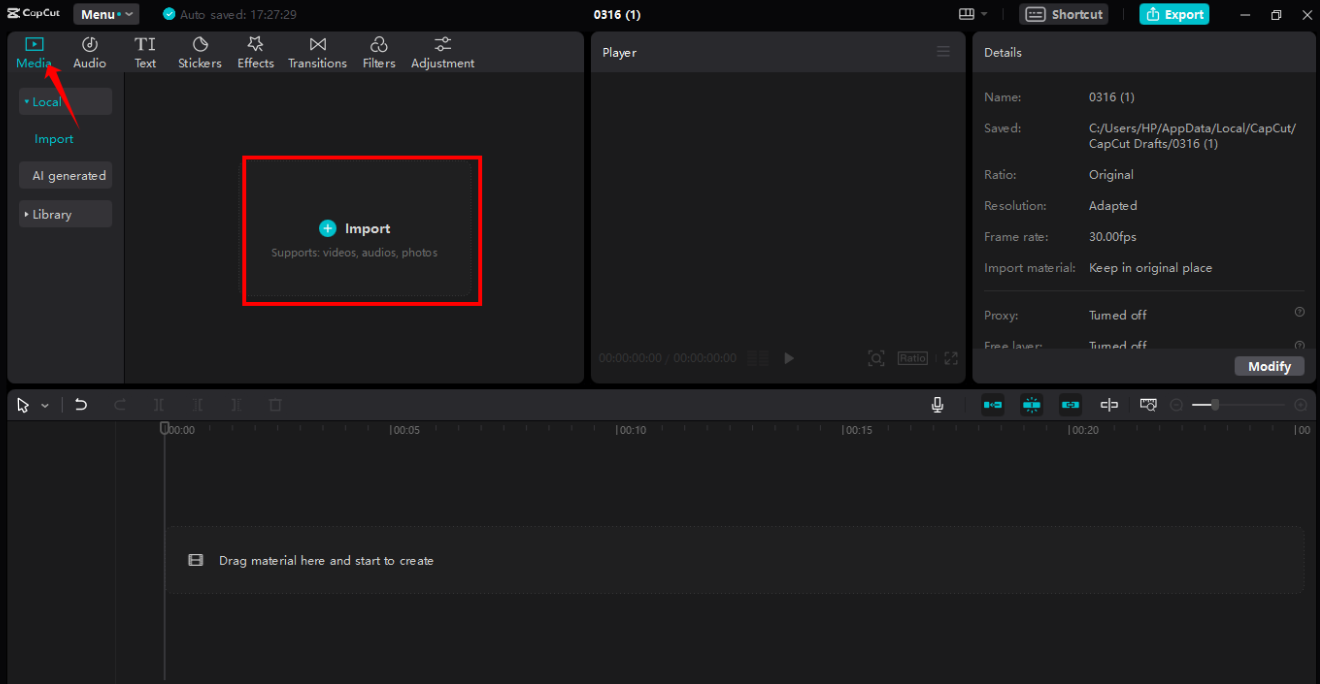
Task: Click the timeline cover settings icon
Action: pyautogui.click(x=1148, y=404)
